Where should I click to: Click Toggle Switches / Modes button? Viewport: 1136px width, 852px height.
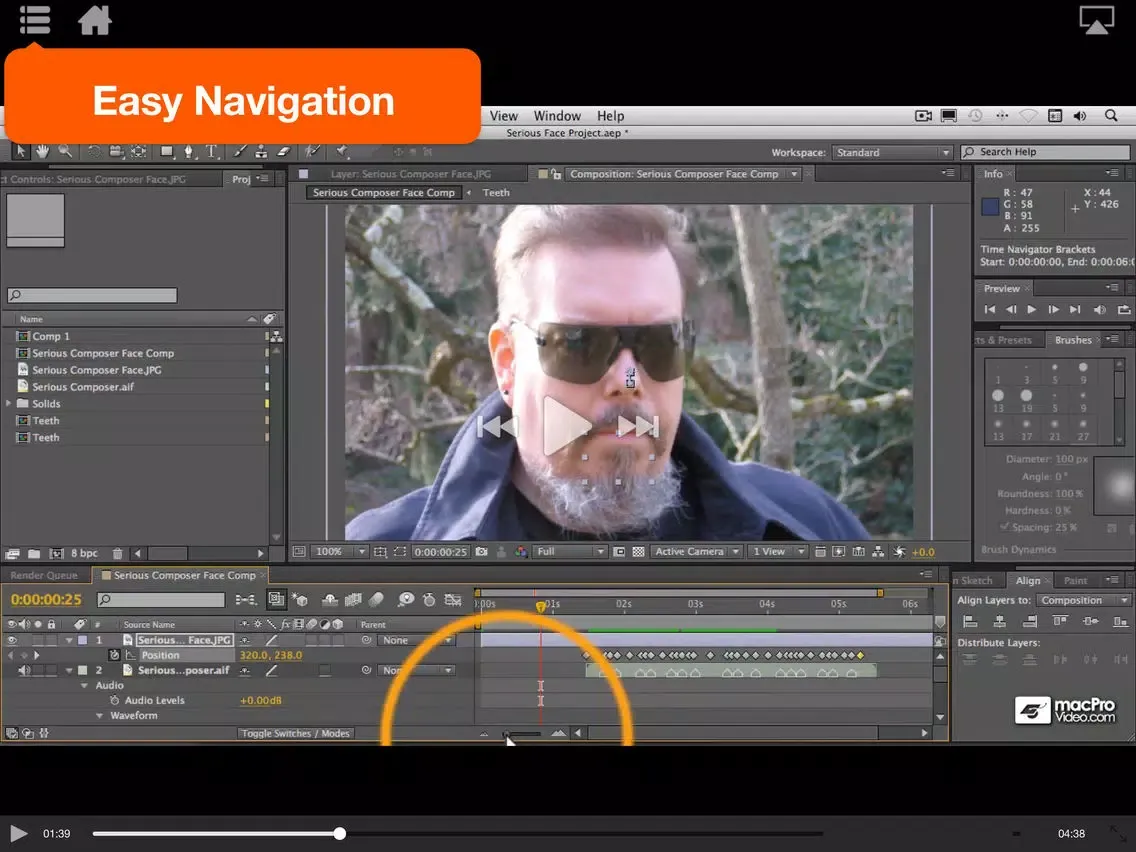coord(296,734)
